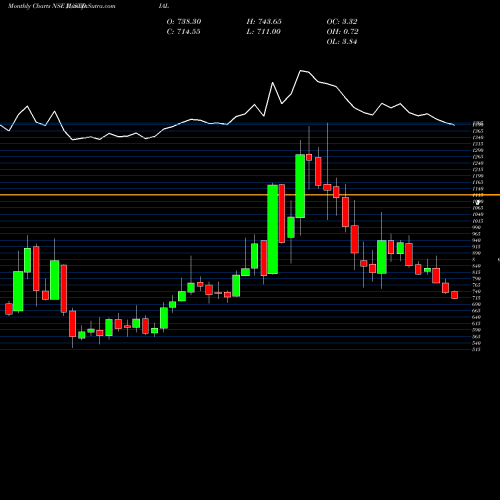Select the high value H: 743.65

point(264,22)
